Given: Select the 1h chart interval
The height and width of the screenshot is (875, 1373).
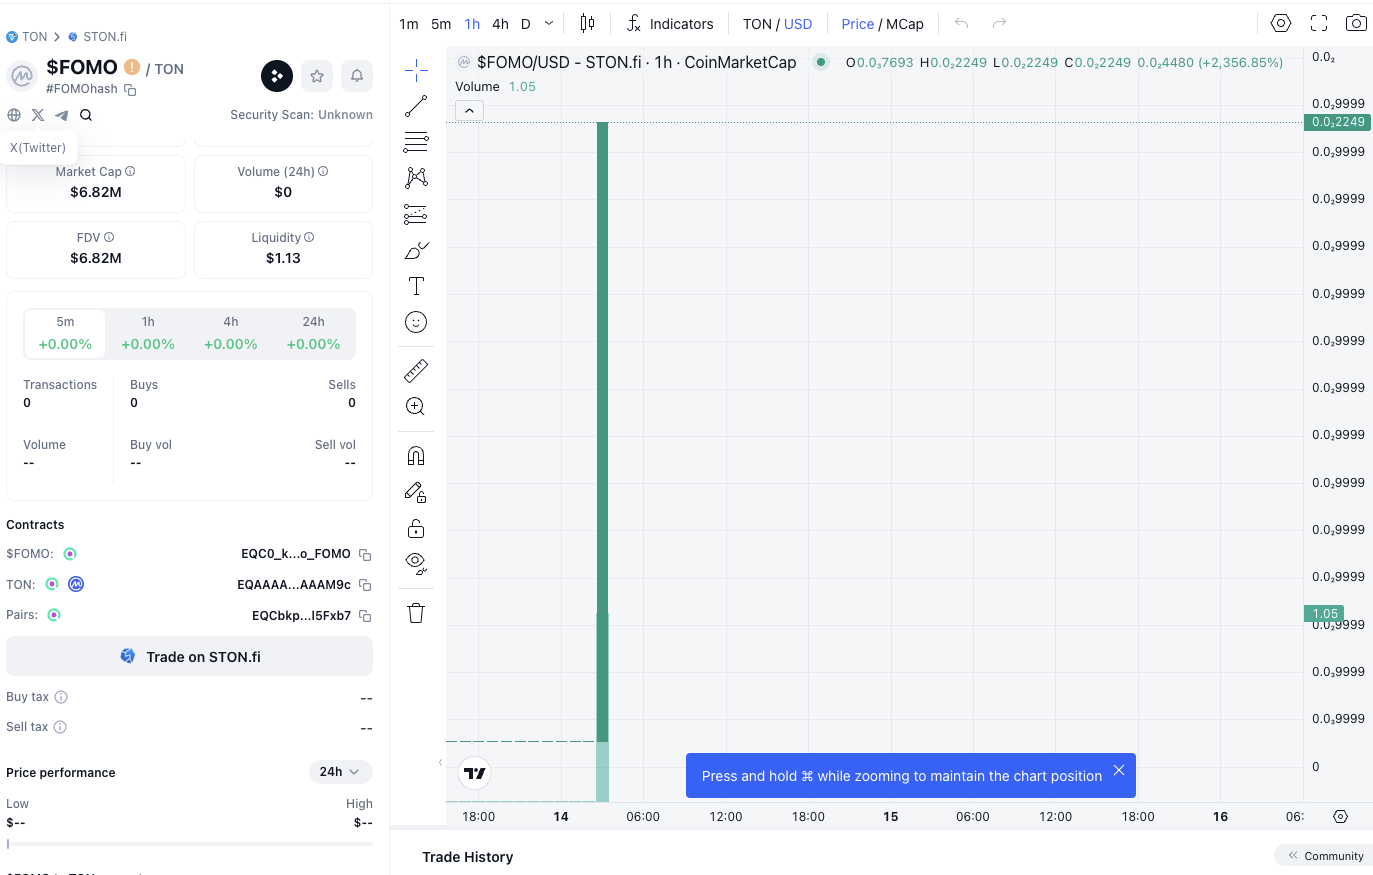Looking at the screenshot, I should 472,24.
